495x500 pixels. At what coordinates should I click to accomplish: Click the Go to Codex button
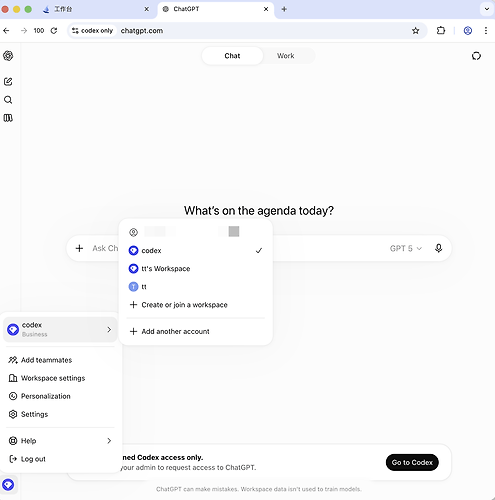412,462
